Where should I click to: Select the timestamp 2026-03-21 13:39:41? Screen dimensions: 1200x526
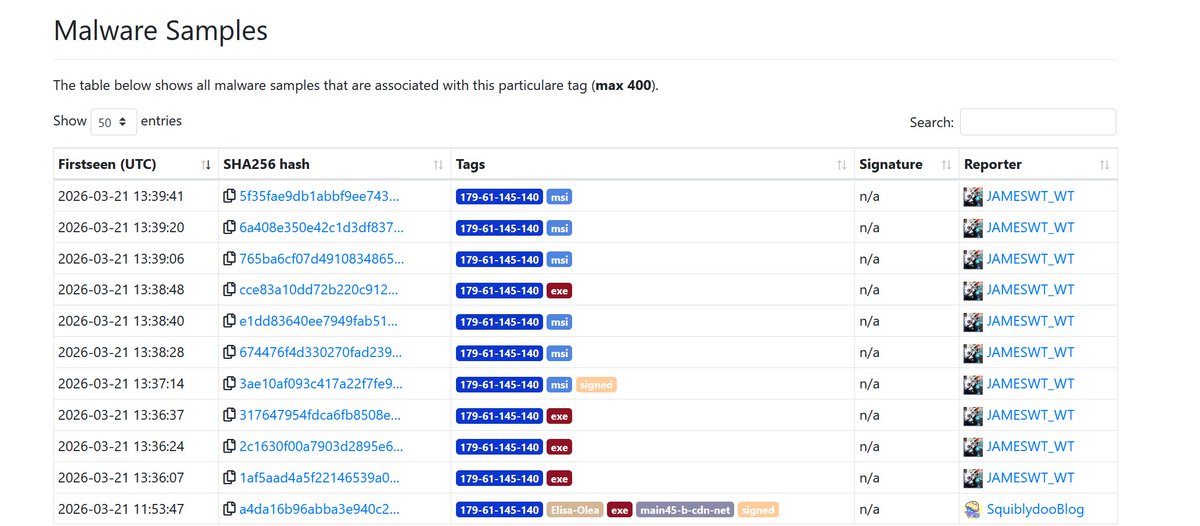[120, 196]
